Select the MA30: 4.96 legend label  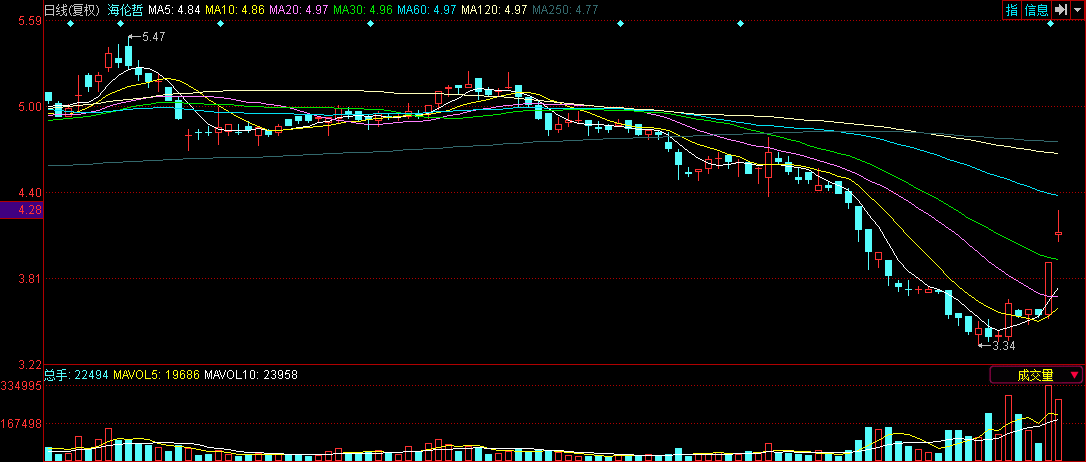pos(363,10)
